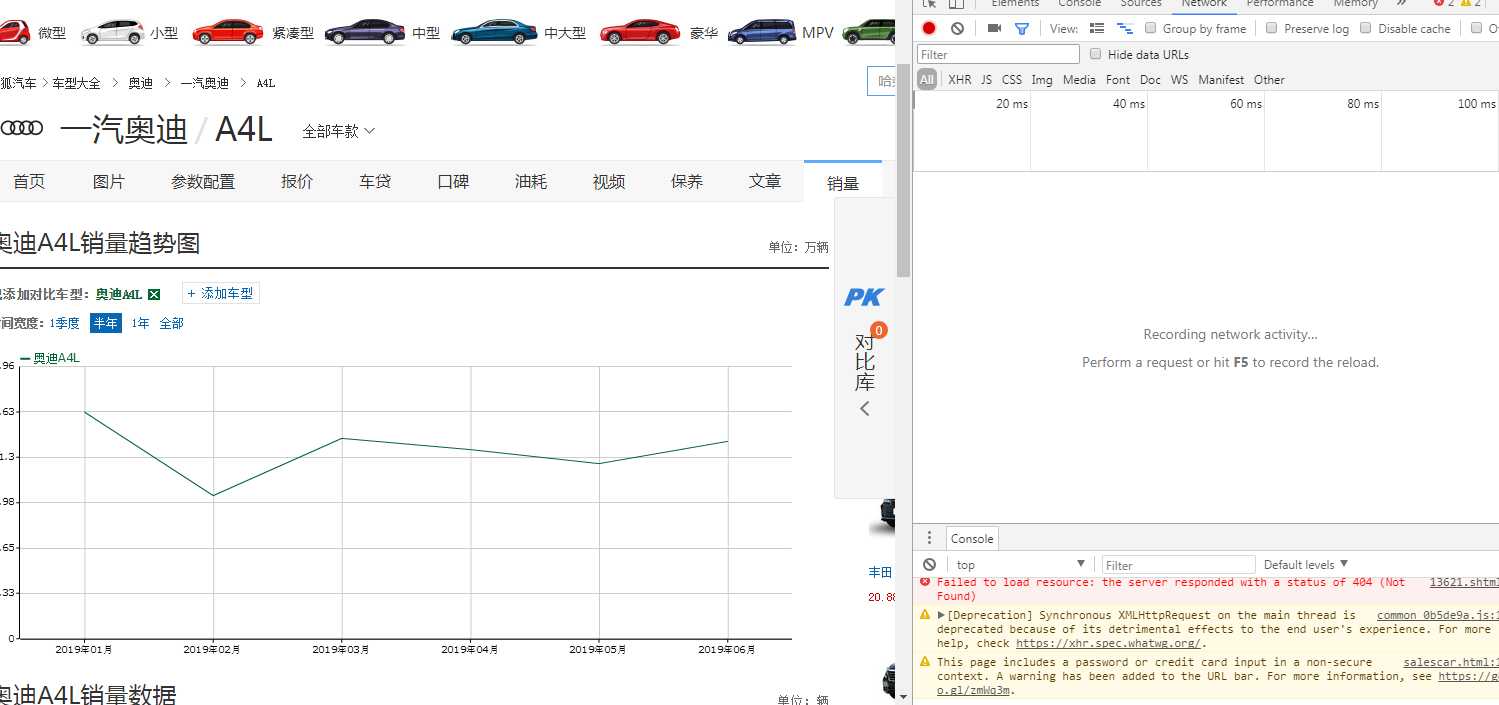
Task: Filter requests by WS type
Action: coord(1180,80)
